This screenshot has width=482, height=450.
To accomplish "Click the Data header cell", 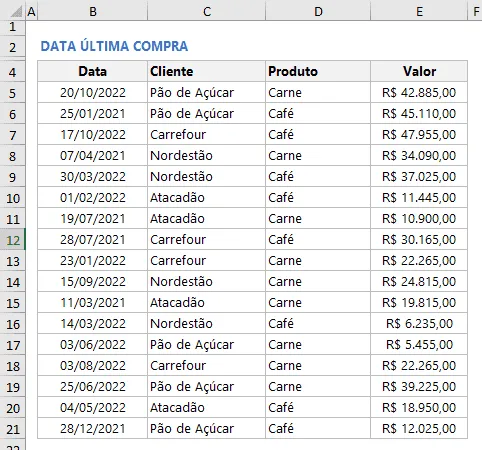I will pyautogui.click(x=92, y=71).
